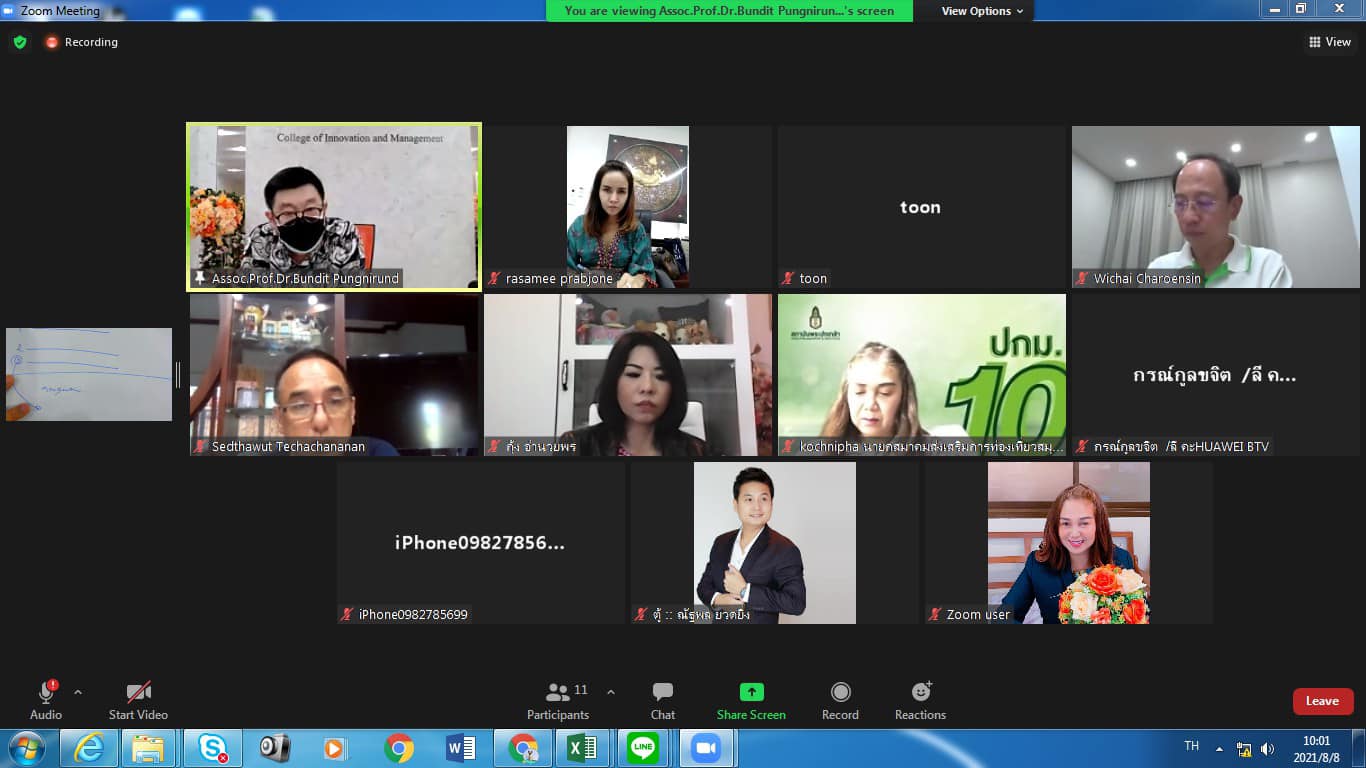Start recording with the Record button

tap(840, 700)
